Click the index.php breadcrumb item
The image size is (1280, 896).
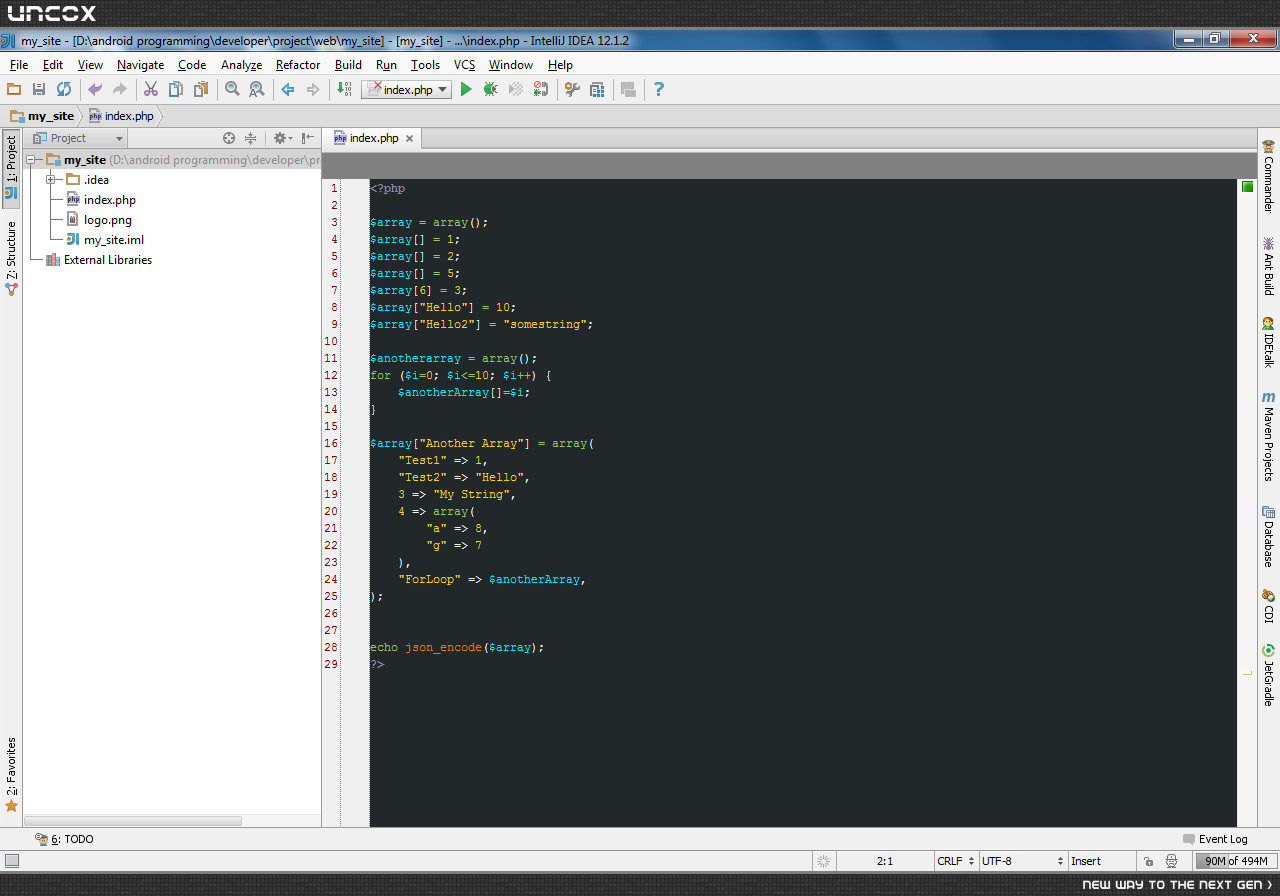pyautogui.click(x=121, y=116)
